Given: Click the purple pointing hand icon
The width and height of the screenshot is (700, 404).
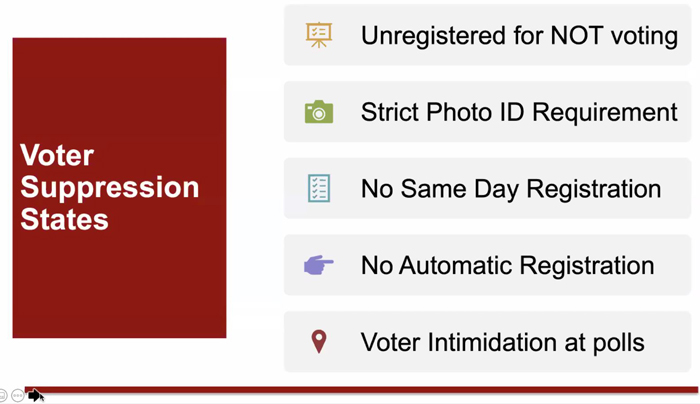Looking at the screenshot, I should (x=318, y=265).
